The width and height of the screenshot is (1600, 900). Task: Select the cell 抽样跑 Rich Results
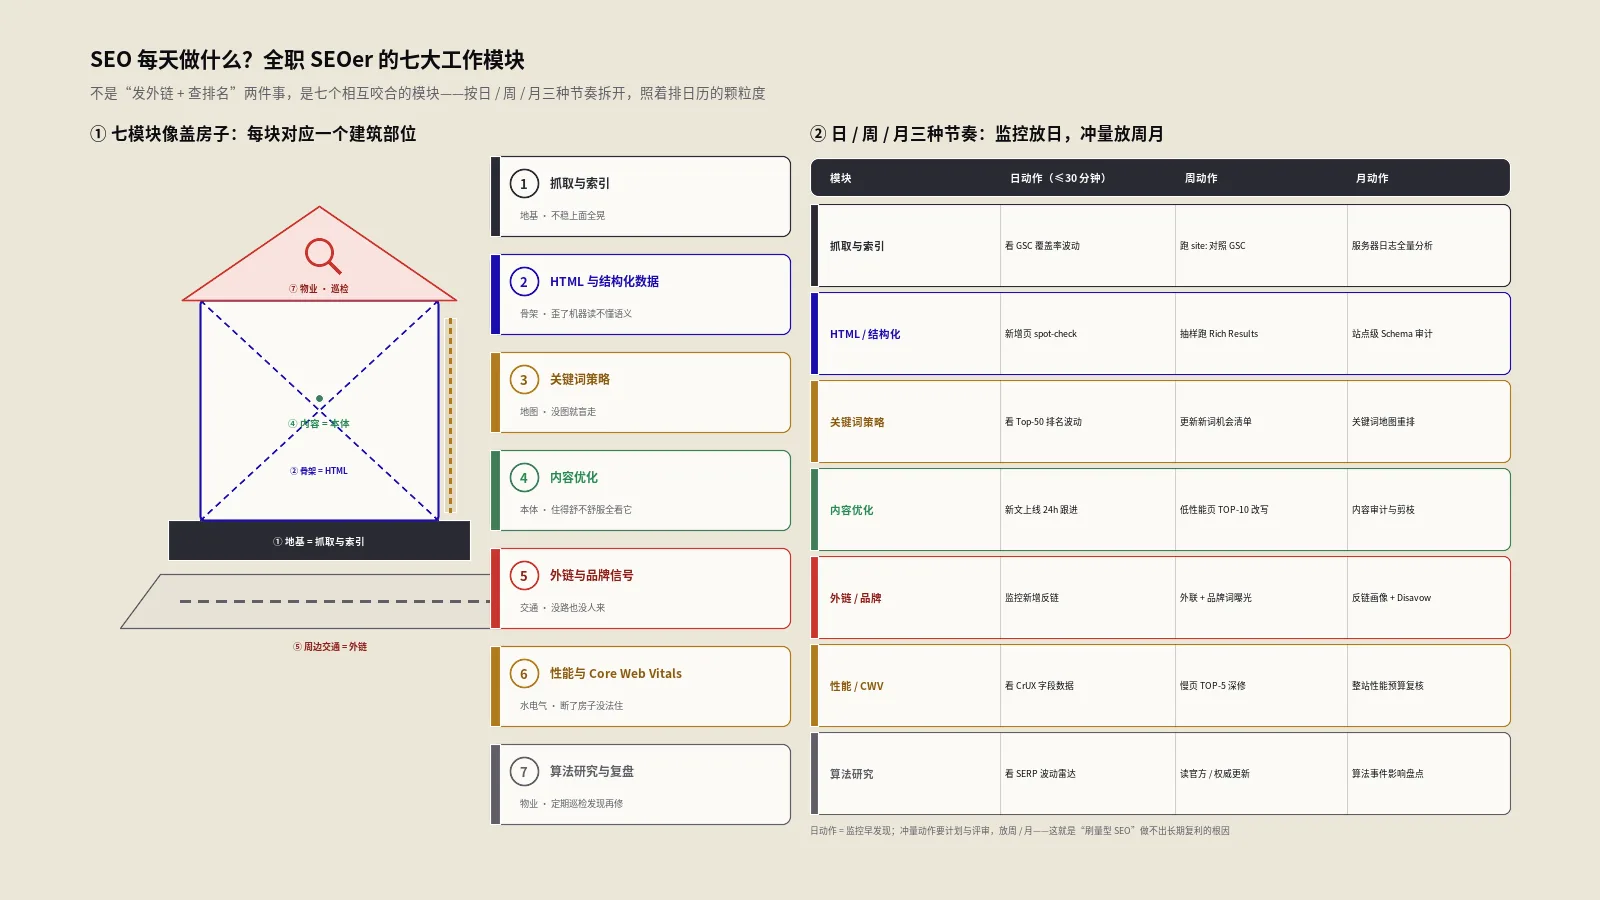(1219, 334)
